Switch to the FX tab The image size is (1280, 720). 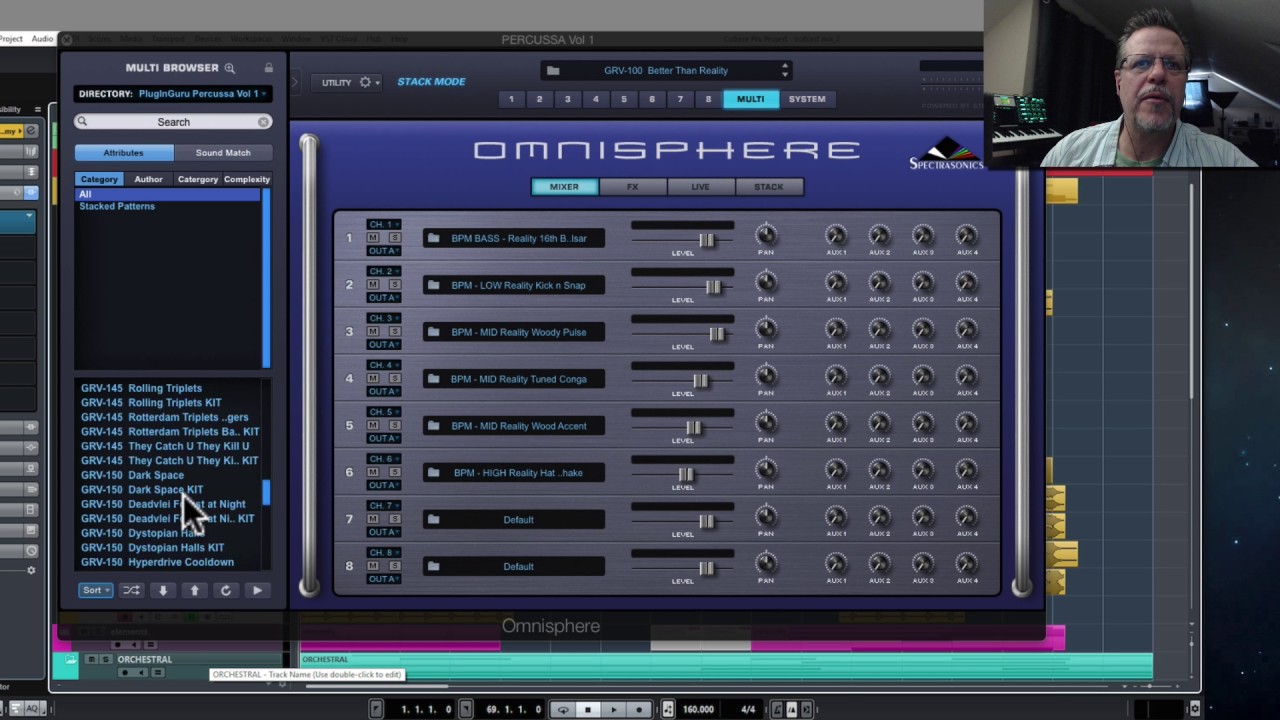(x=632, y=187)
